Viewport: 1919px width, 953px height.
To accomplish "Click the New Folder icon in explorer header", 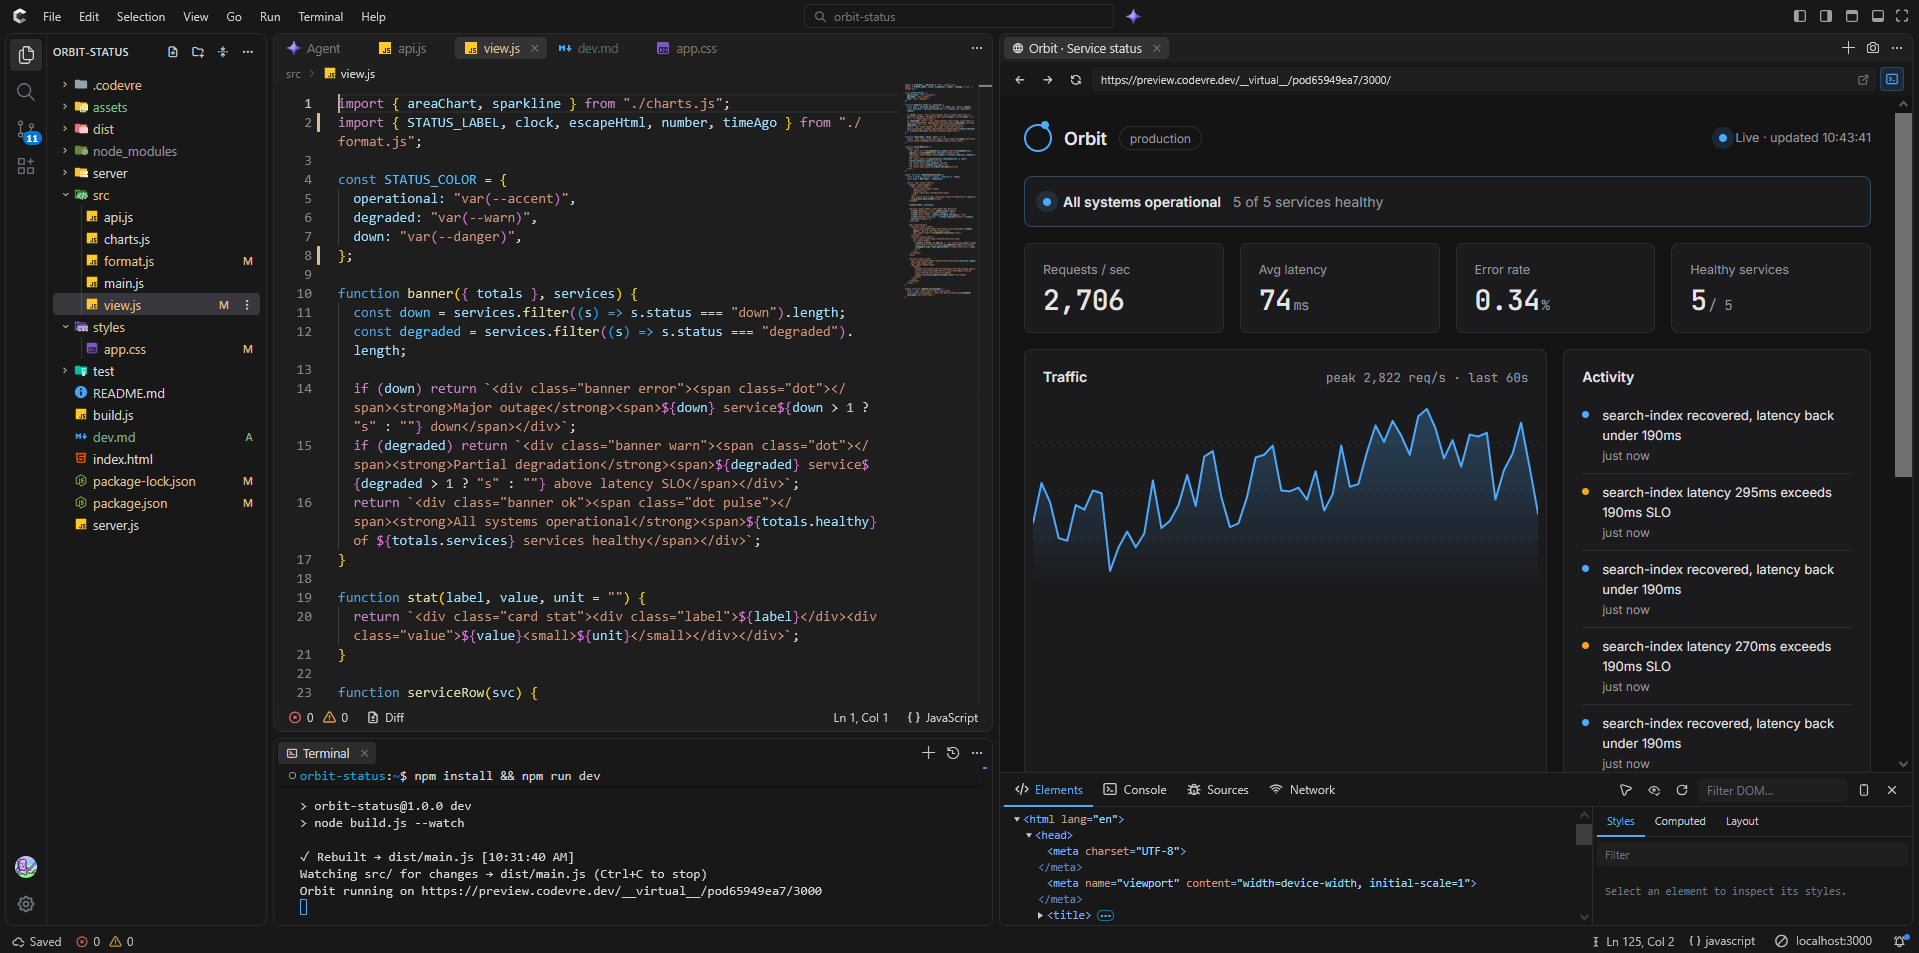I will 198,52.
